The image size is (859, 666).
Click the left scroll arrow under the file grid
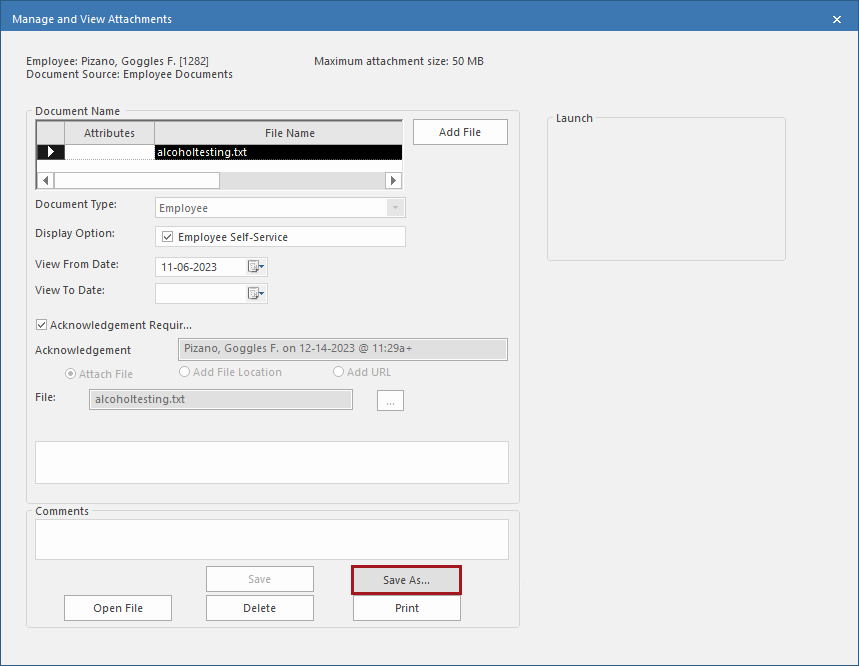[44, 180]
